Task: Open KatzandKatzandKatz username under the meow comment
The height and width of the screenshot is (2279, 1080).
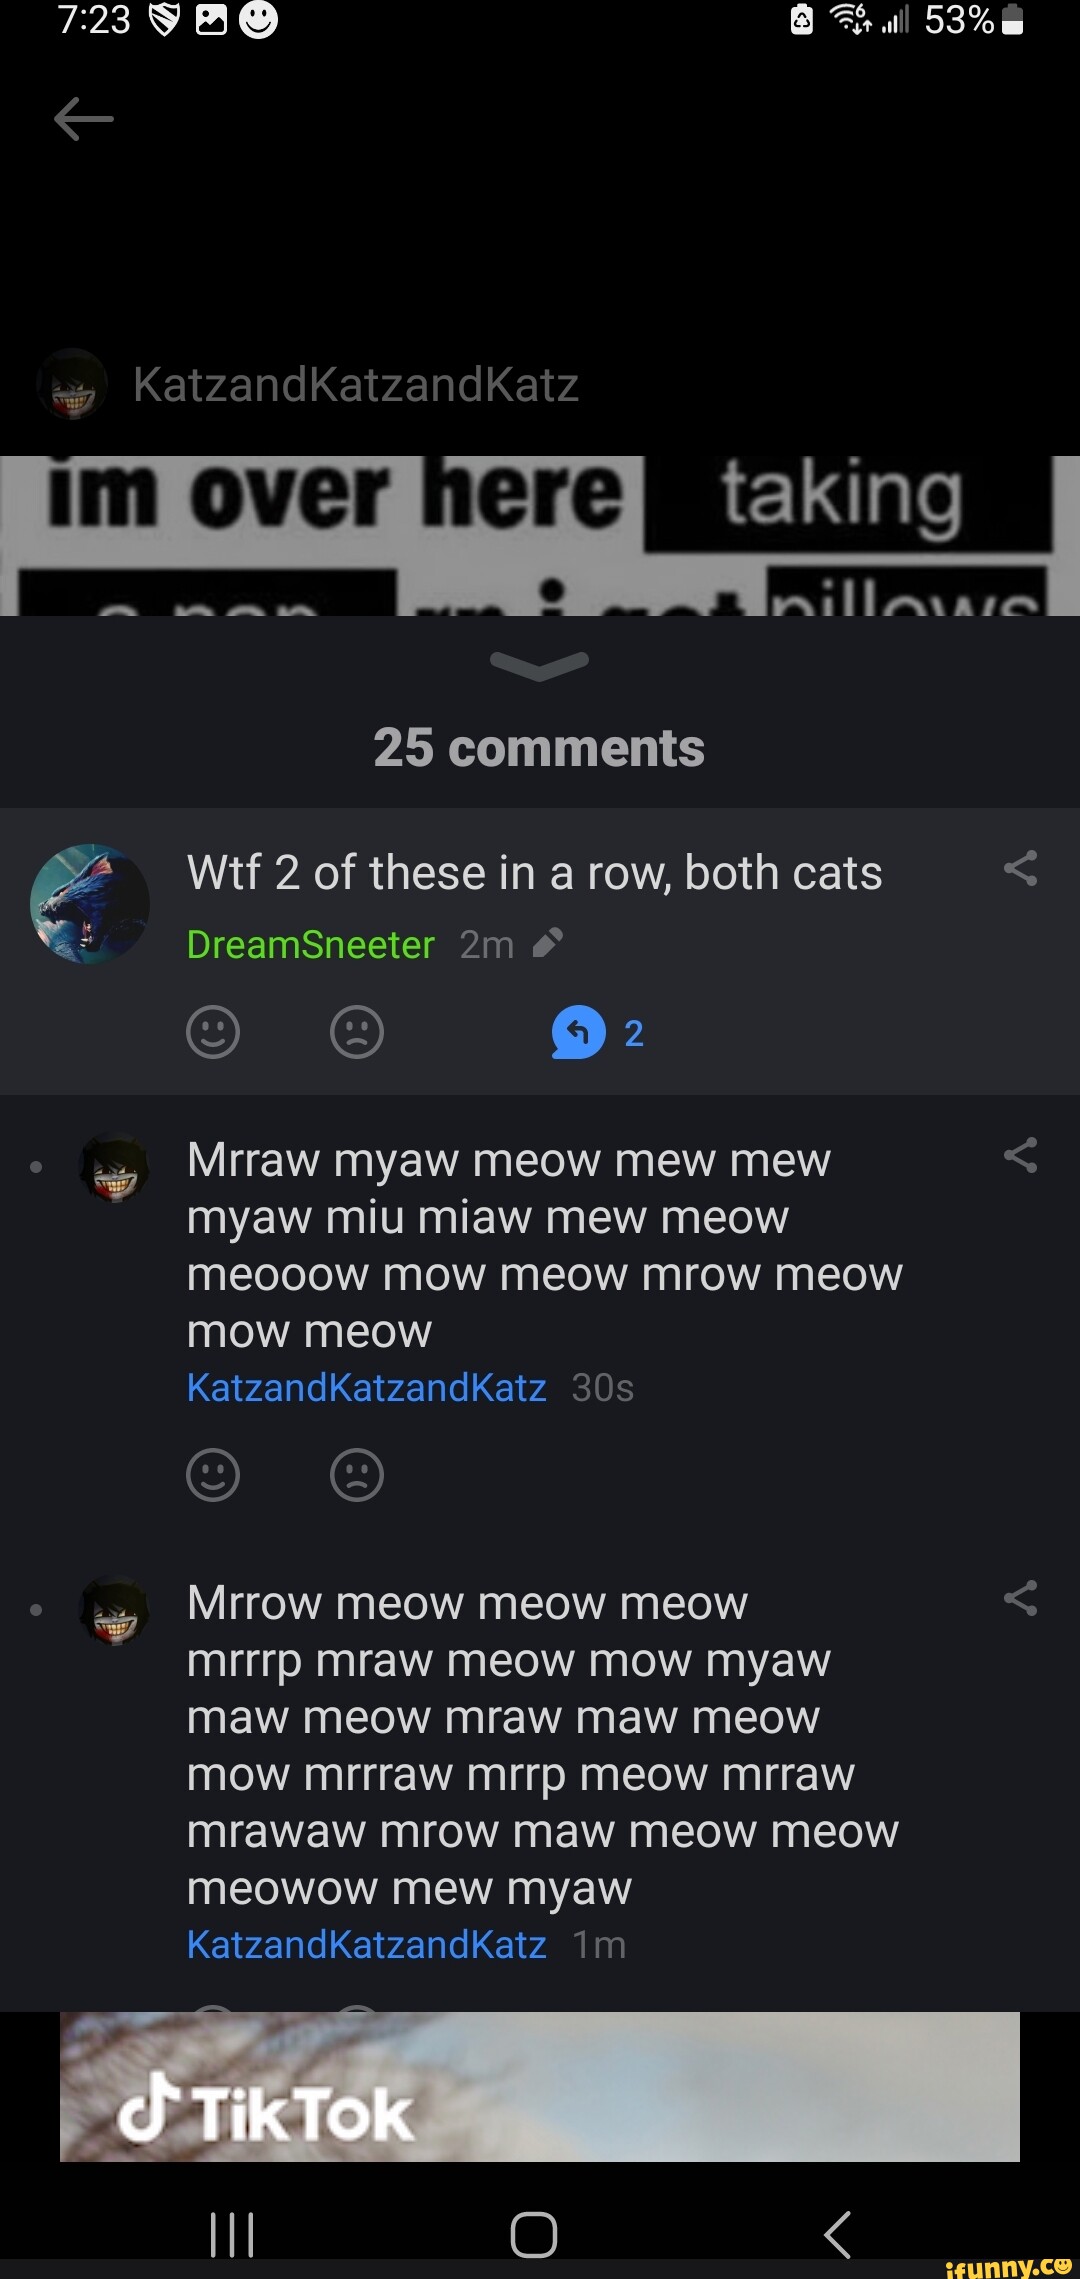Action: click(x=366, y=1387)
